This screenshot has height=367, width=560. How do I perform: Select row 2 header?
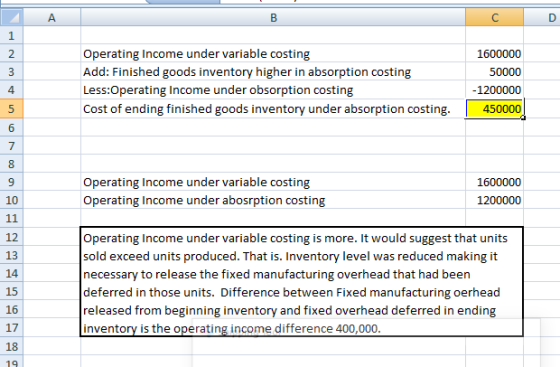click(12, 54)
